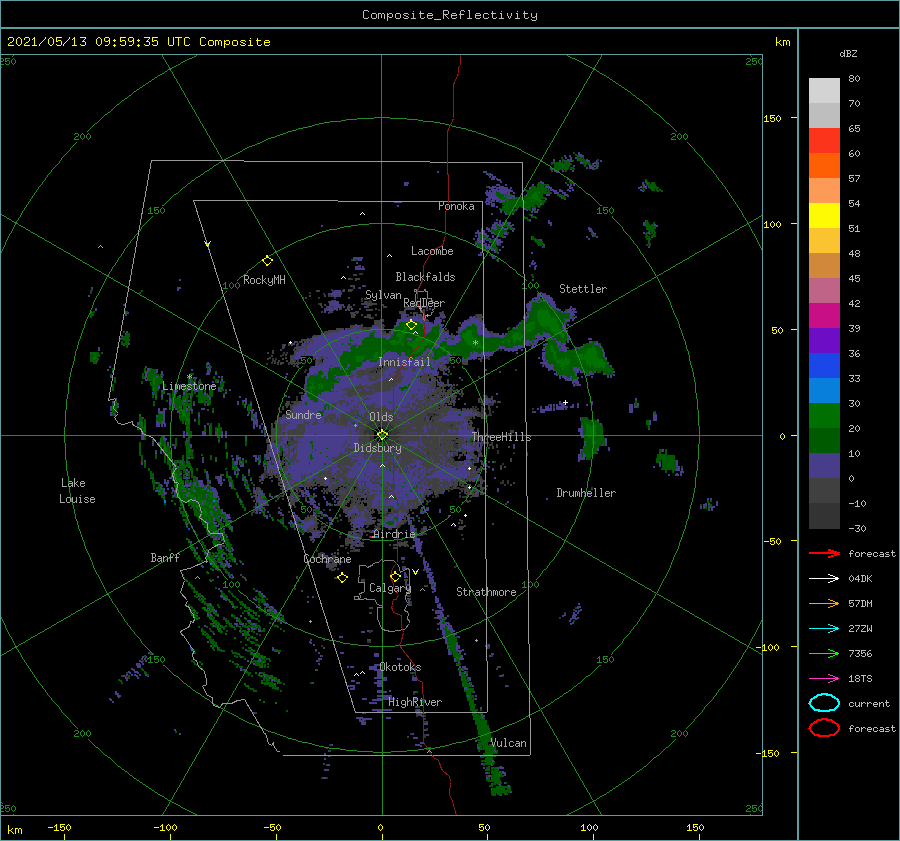Click the Limestone label
The height and width of the screenshot is (841, 900).
click(189, 386)
